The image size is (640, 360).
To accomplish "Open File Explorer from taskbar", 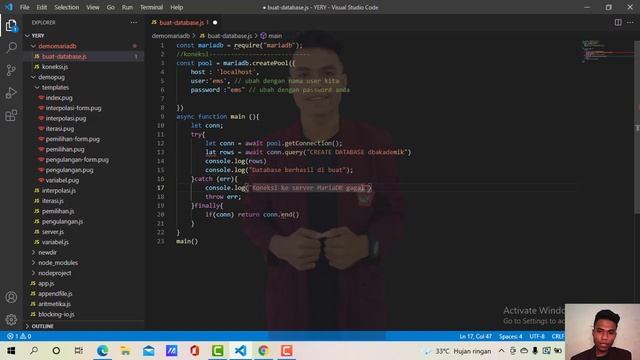I will pyautogui.click(x=125, y=351).
